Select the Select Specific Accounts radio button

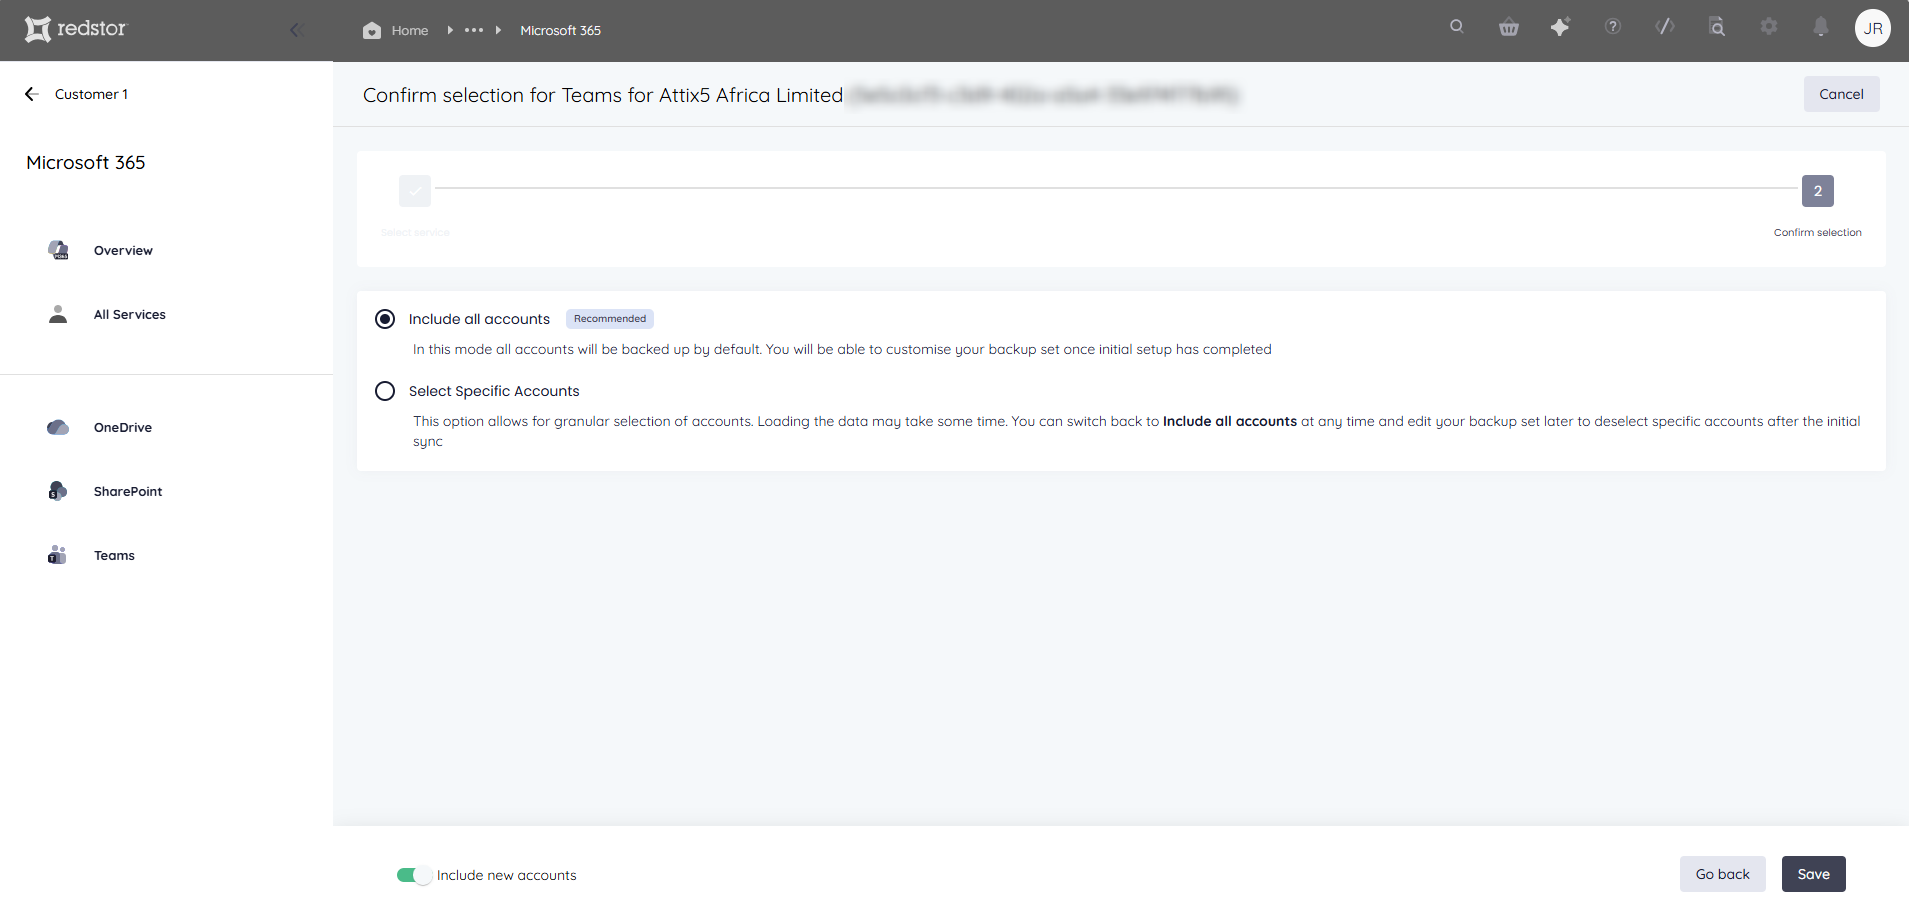pyautogui.click(x=385, y=391)
